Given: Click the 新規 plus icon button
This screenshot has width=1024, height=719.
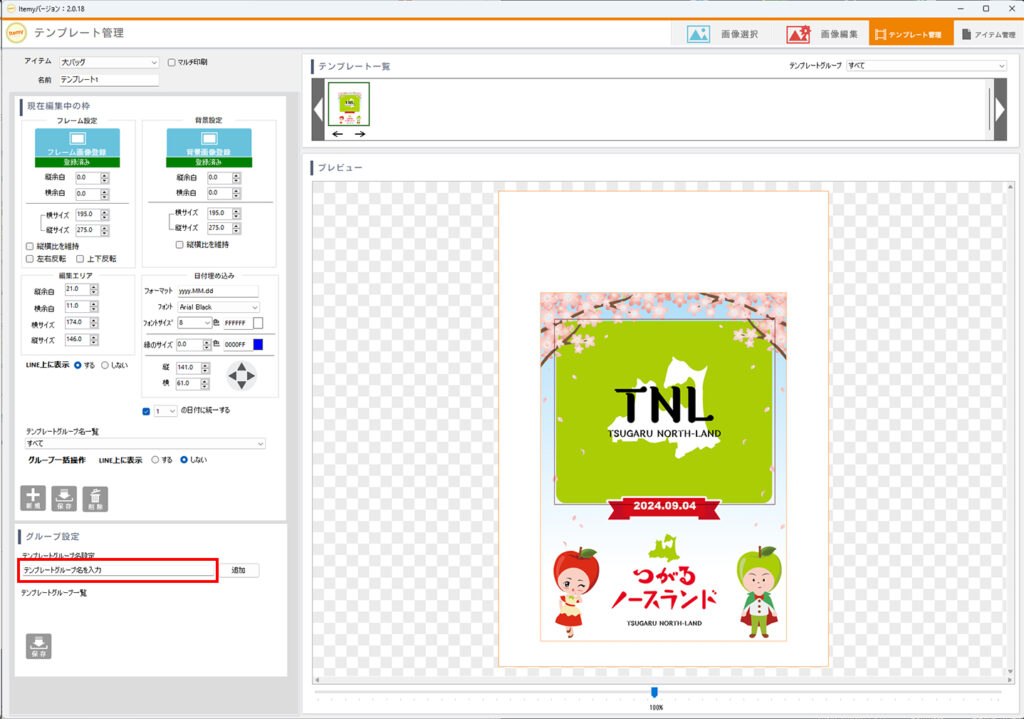Looking at the screenshot, I should (33, 498).
